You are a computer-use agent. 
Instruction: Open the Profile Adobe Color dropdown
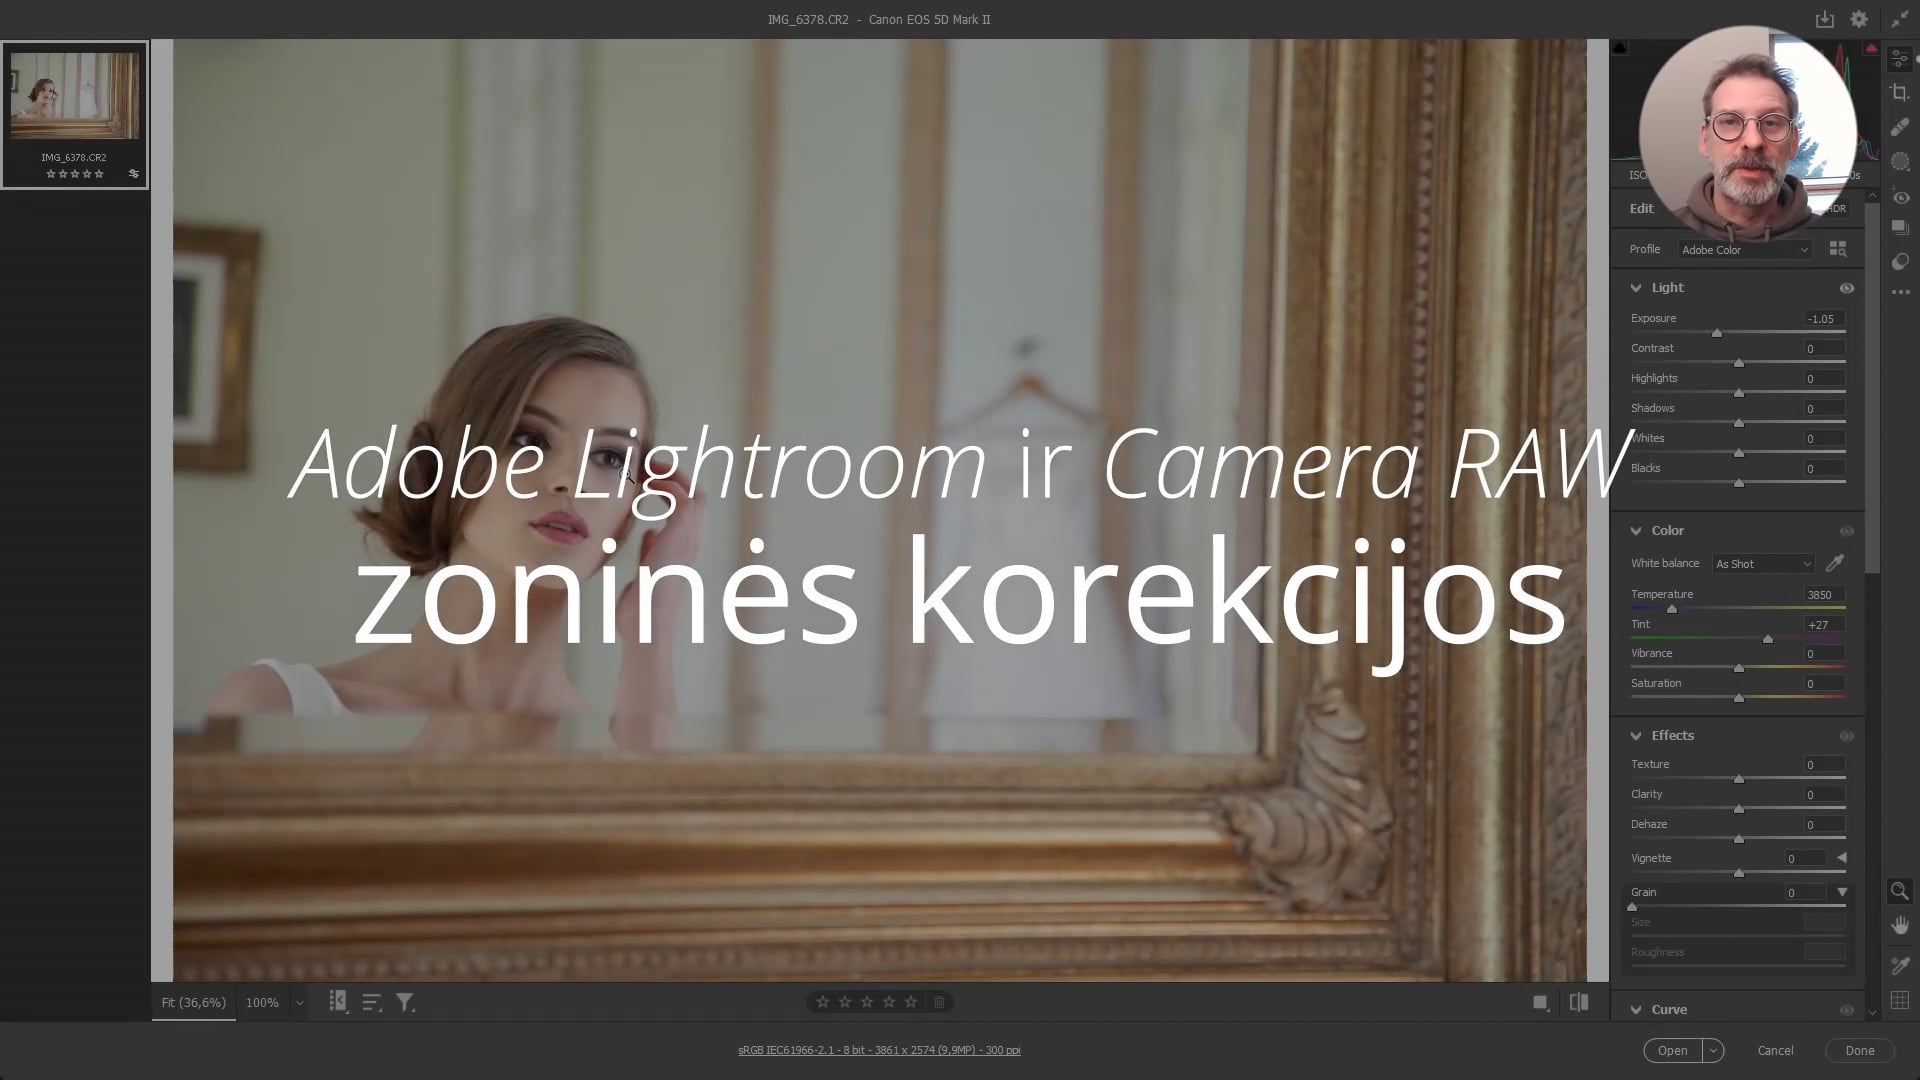pos(1745,250)
